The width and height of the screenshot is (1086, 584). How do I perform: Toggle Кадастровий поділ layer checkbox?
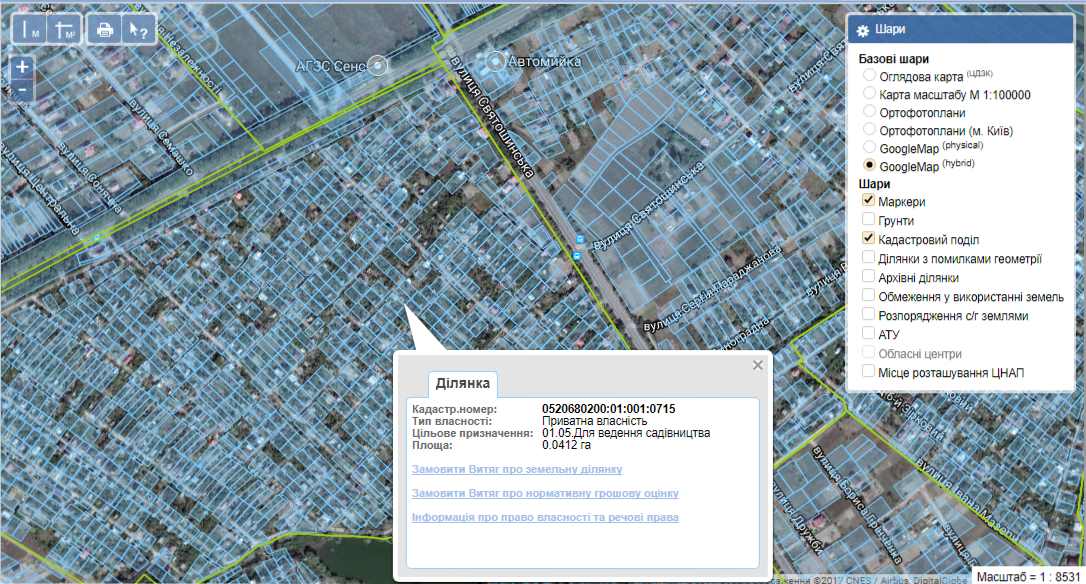coord(869,238)
